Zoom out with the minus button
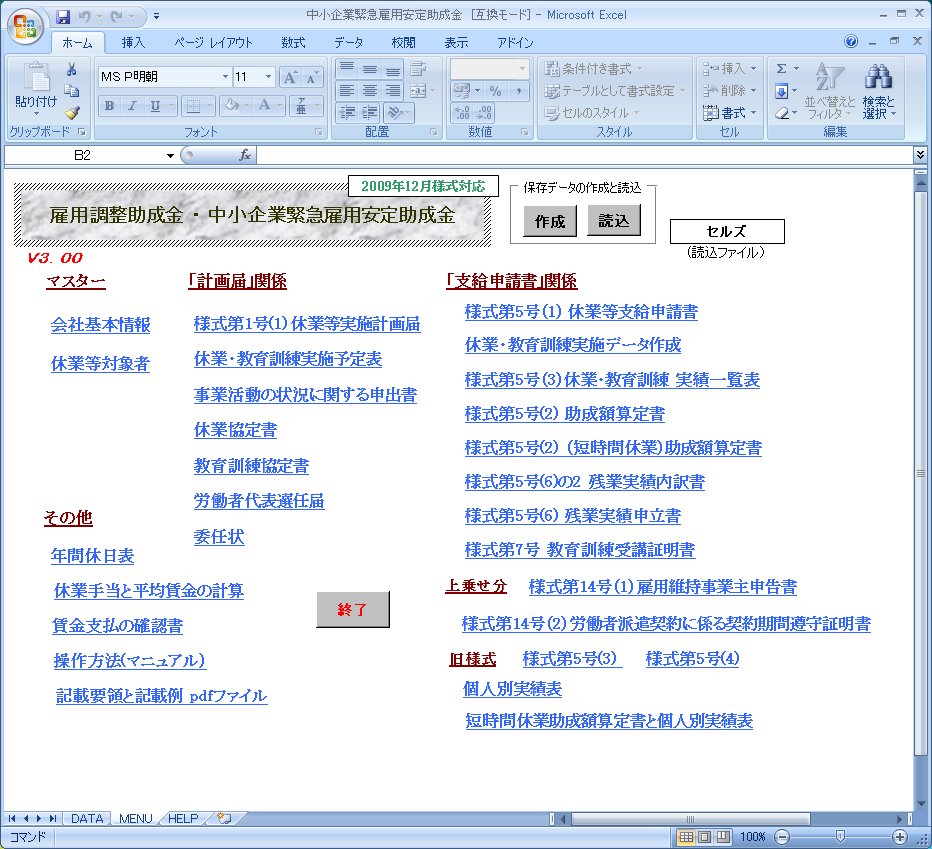This screenshot has width=932, height=849. [x=783, y=837]
